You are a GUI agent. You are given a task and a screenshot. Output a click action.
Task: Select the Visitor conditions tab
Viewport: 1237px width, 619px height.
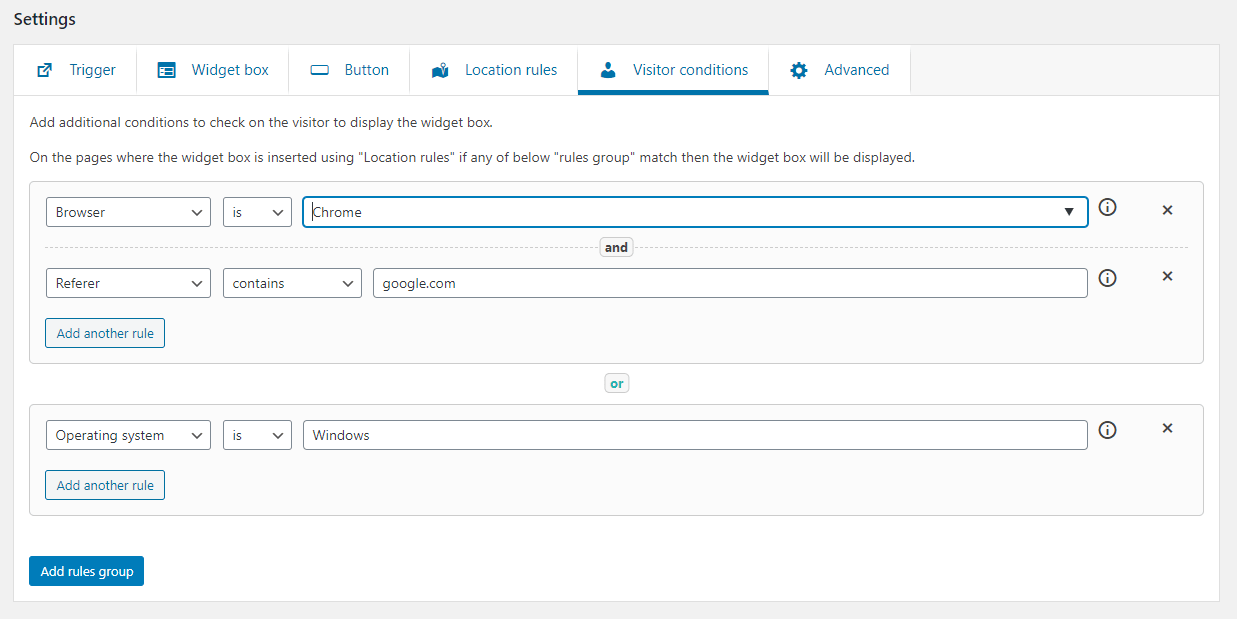[x=673, y=70]
